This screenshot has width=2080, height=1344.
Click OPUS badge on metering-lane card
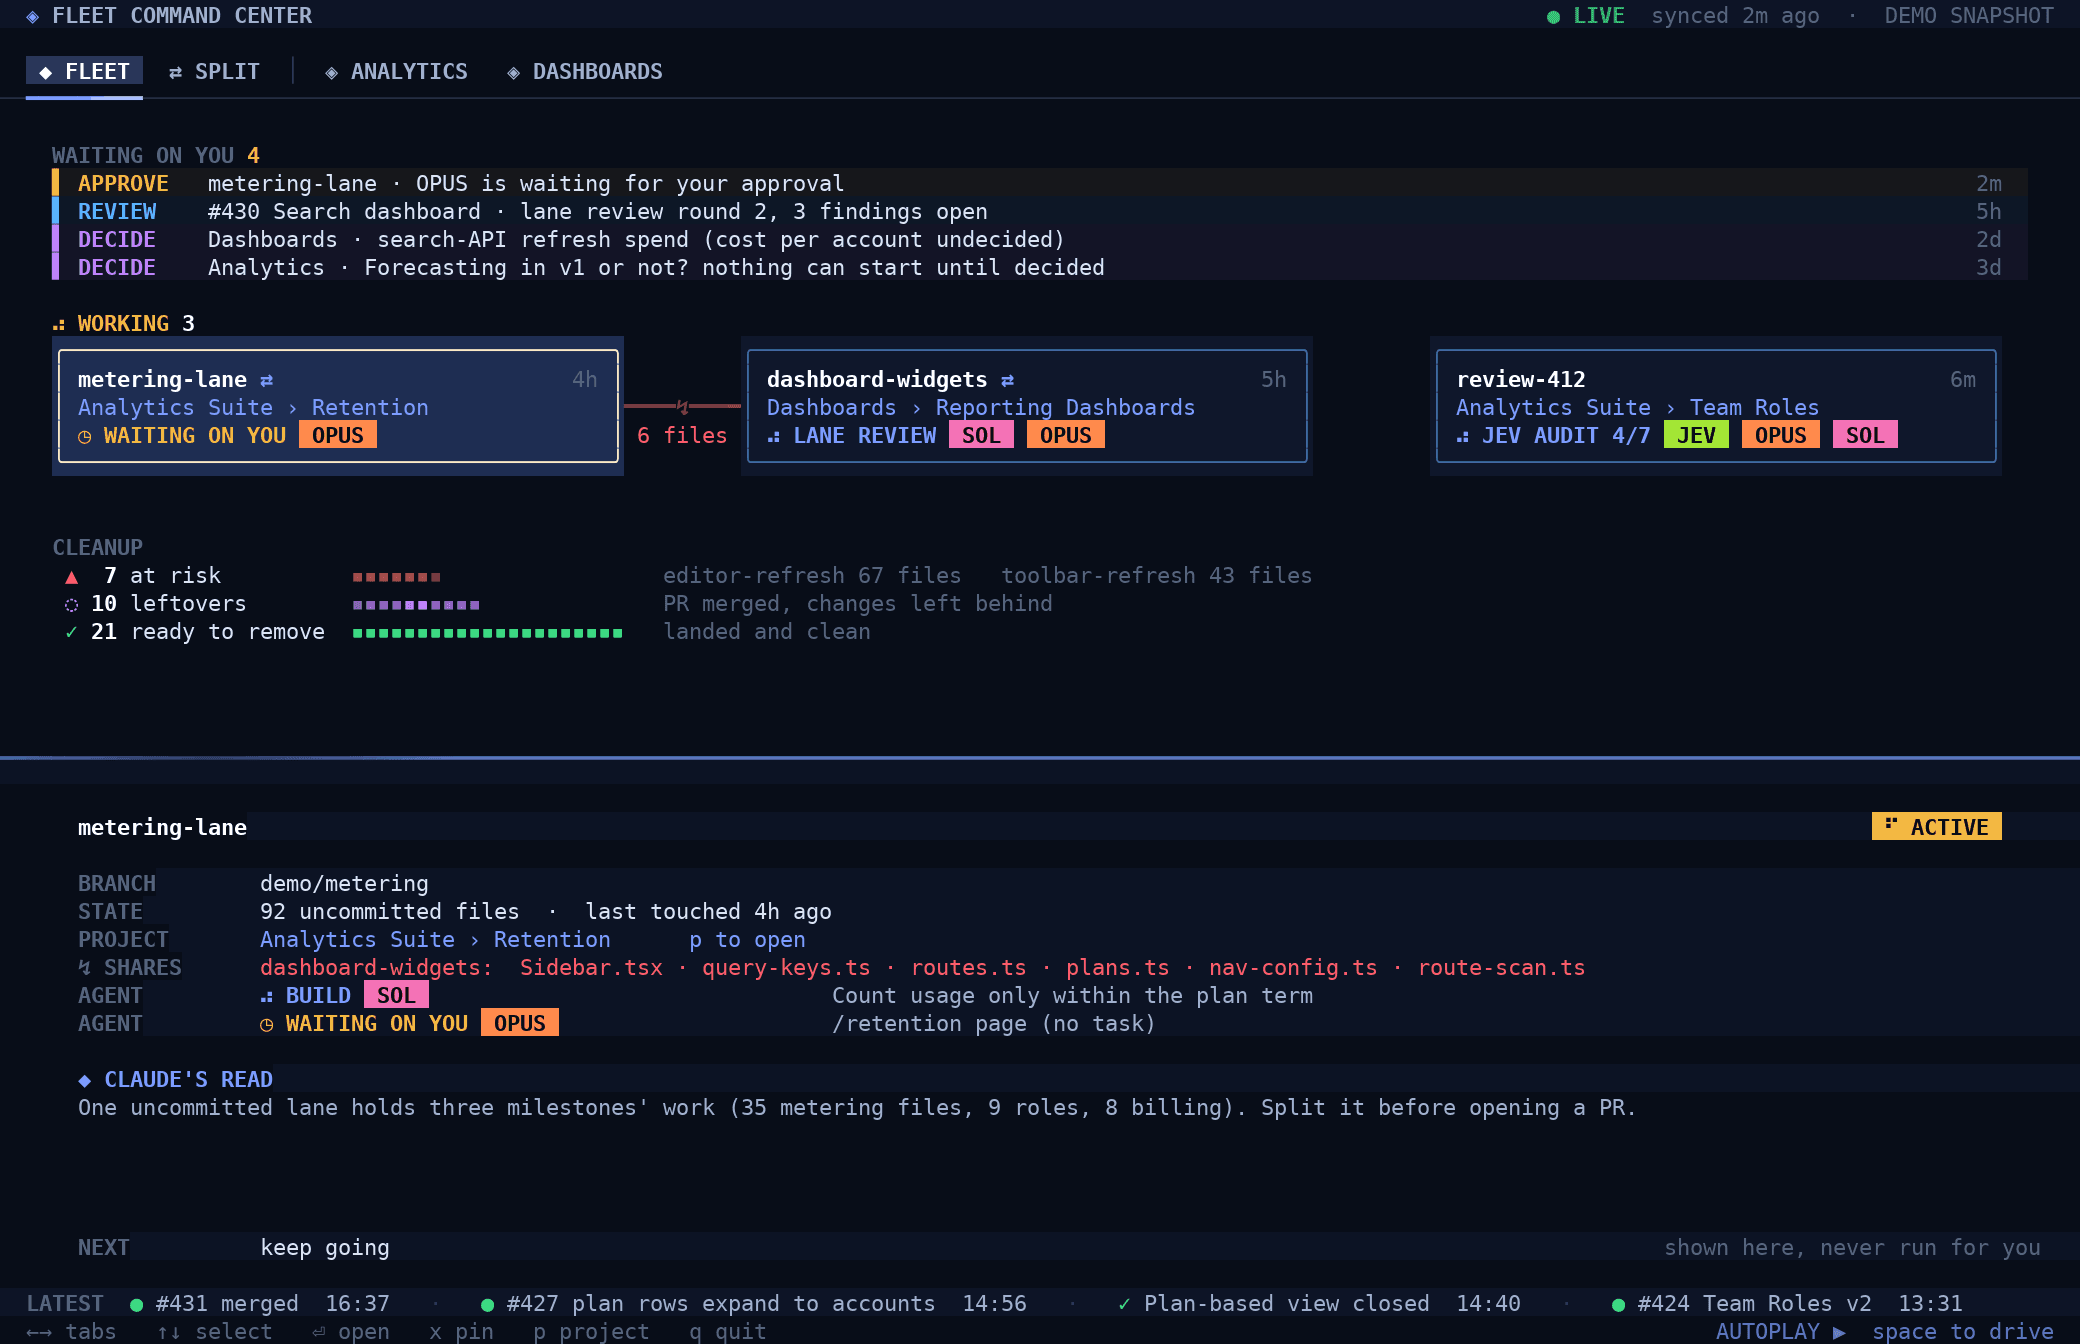[338, 435]
